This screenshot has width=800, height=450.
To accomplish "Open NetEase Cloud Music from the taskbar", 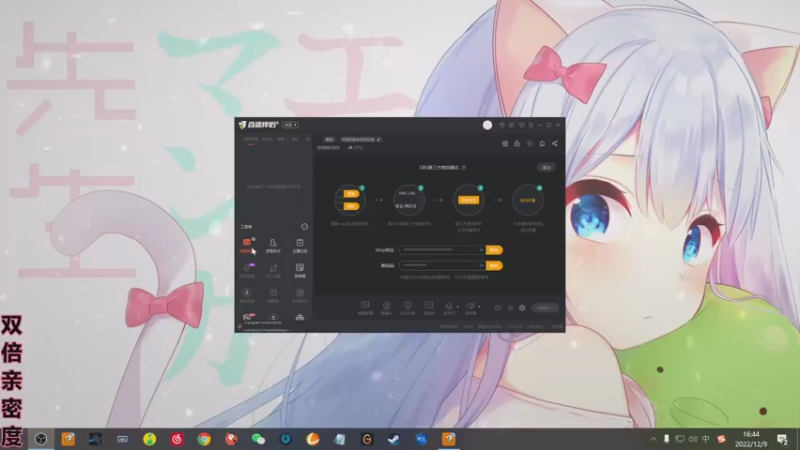I will 177,439.
